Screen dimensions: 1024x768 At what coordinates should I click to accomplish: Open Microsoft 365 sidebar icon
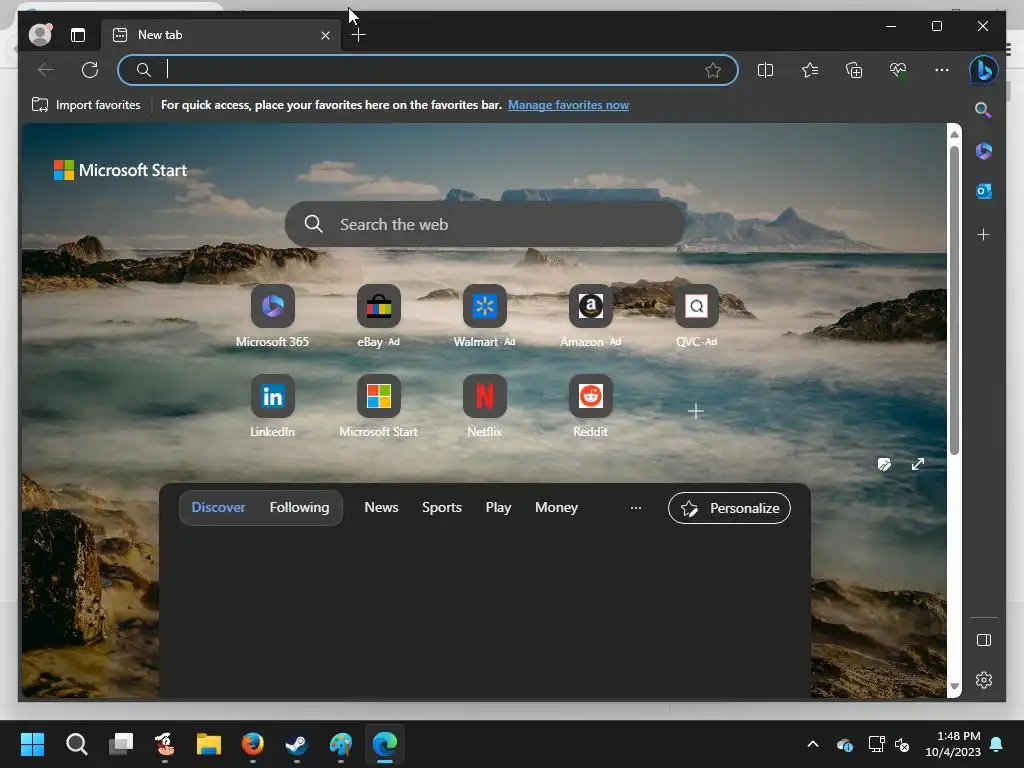(984, 151)
